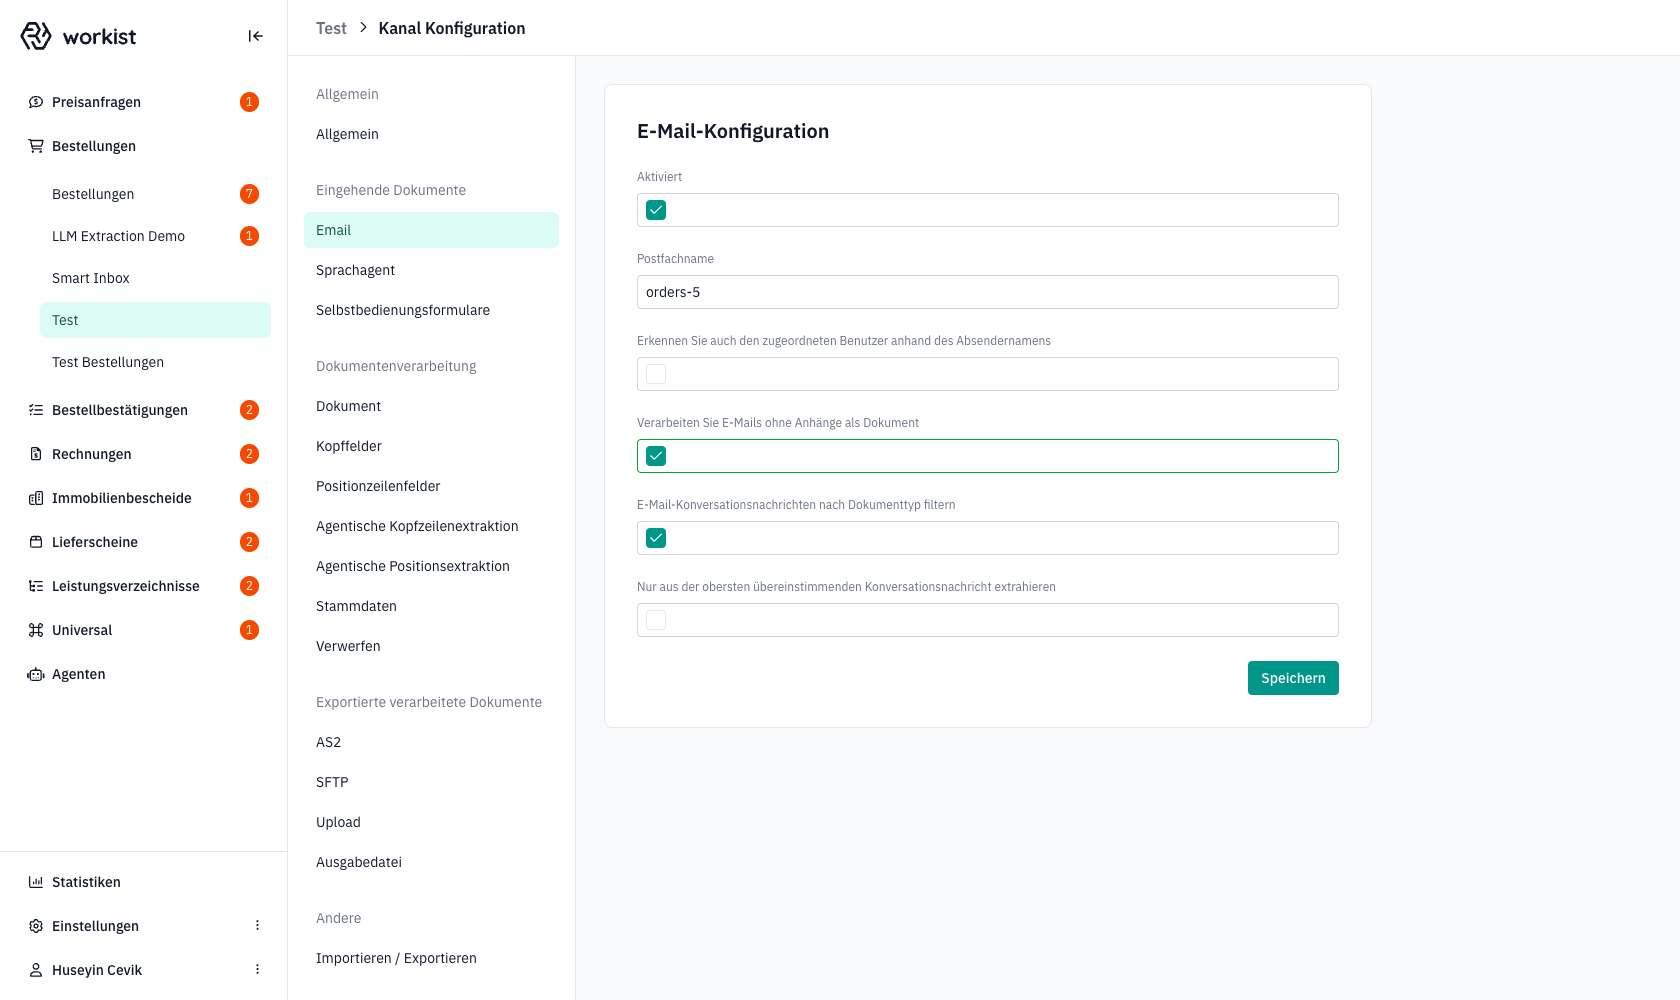This screenshot has width=1680, height=1000.
Task: Click the Agenten robot icon
Action: pyautogui.click(x=36, y=674)
